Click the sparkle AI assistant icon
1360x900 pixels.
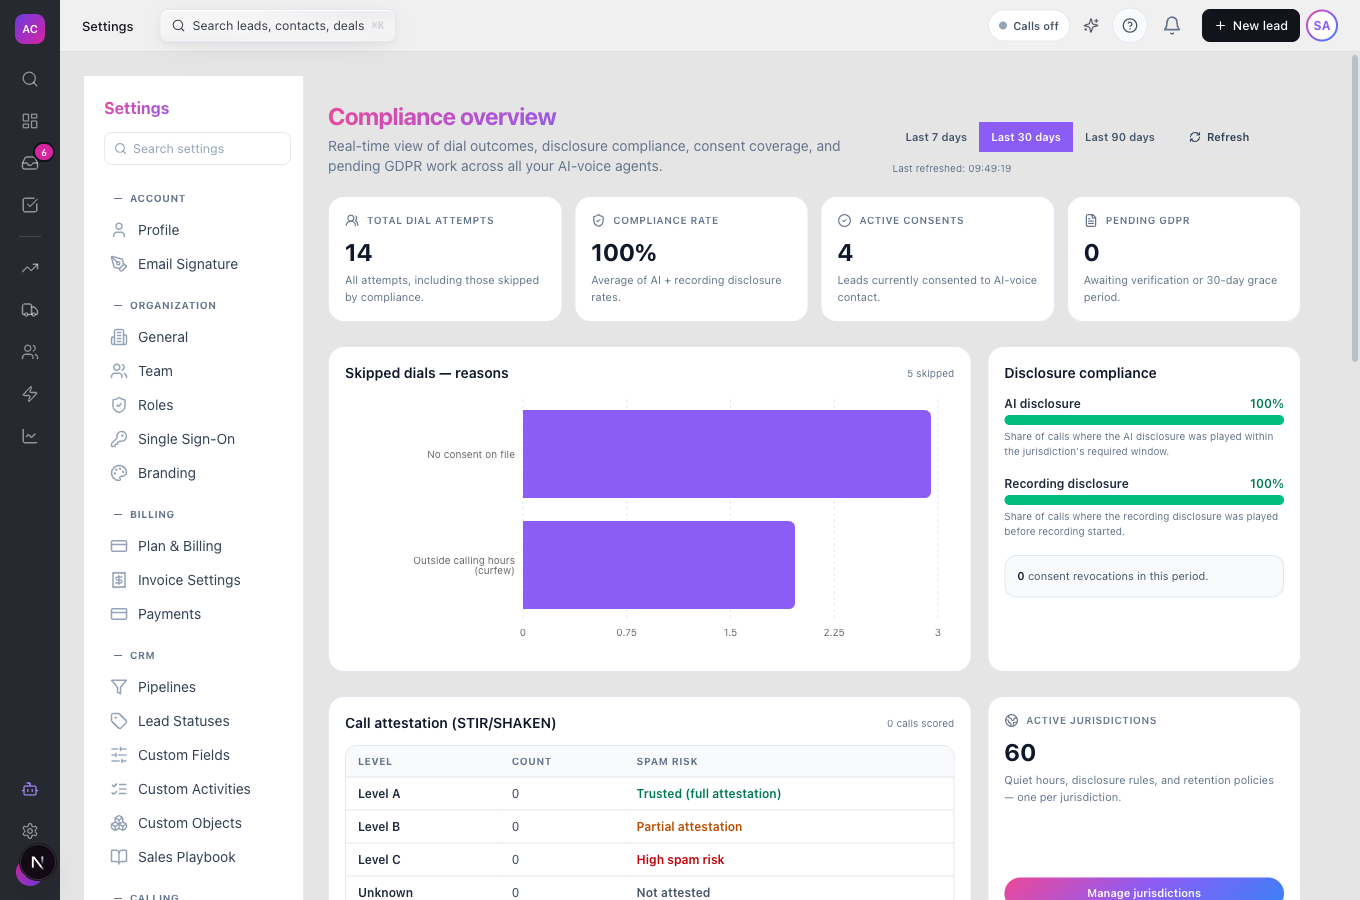coord(1091,26)
